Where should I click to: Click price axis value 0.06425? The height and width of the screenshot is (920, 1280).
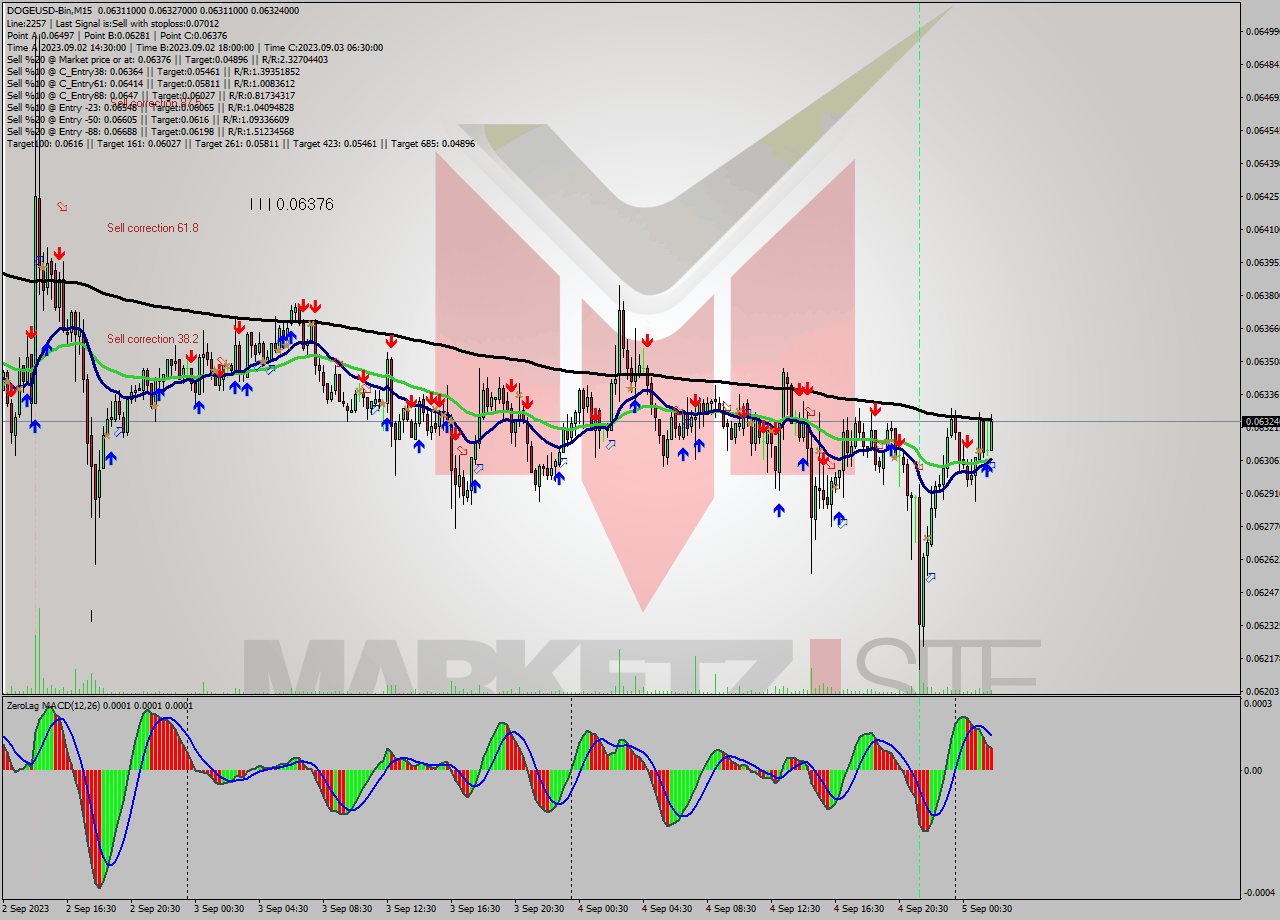tap(1261, 196)
